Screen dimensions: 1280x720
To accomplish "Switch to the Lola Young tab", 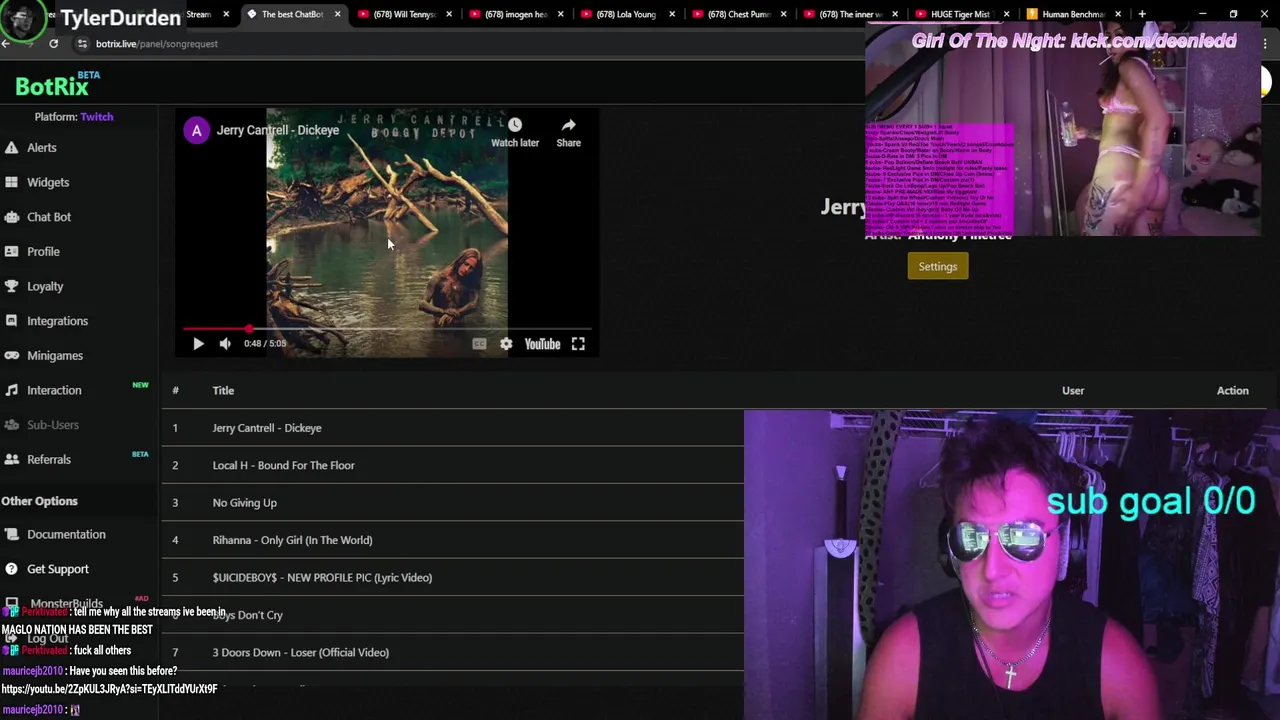I will [628, 14].
